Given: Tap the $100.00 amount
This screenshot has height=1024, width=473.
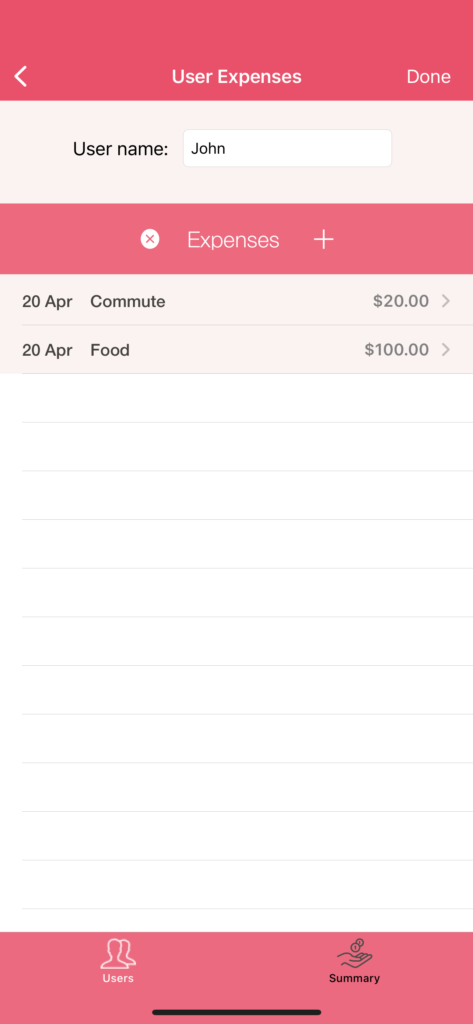Looking at the screenshot, I should coord(397,349).
